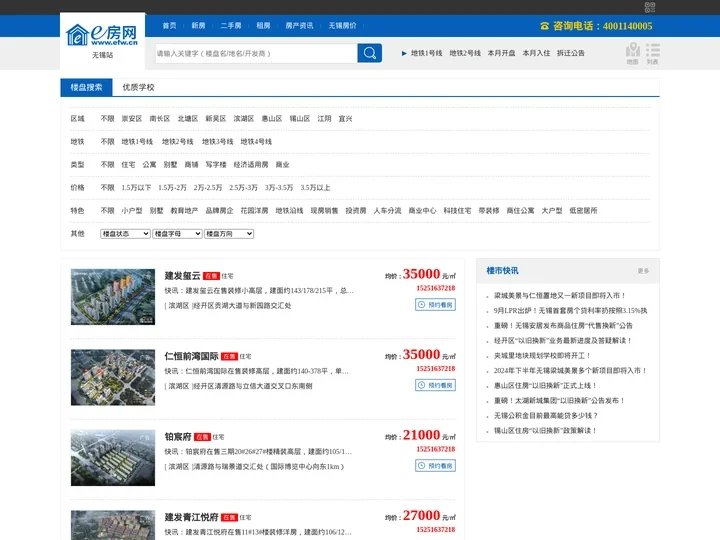Open the 楼盘状态 dropdown

tap(125, 234)
